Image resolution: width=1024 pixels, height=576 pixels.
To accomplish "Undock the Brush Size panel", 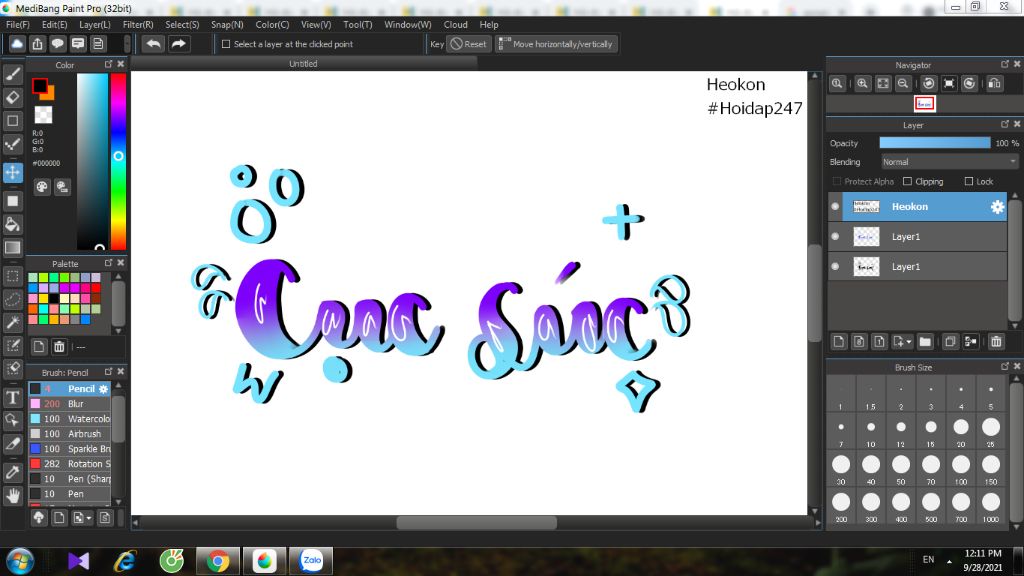I will coord(1004,366).
